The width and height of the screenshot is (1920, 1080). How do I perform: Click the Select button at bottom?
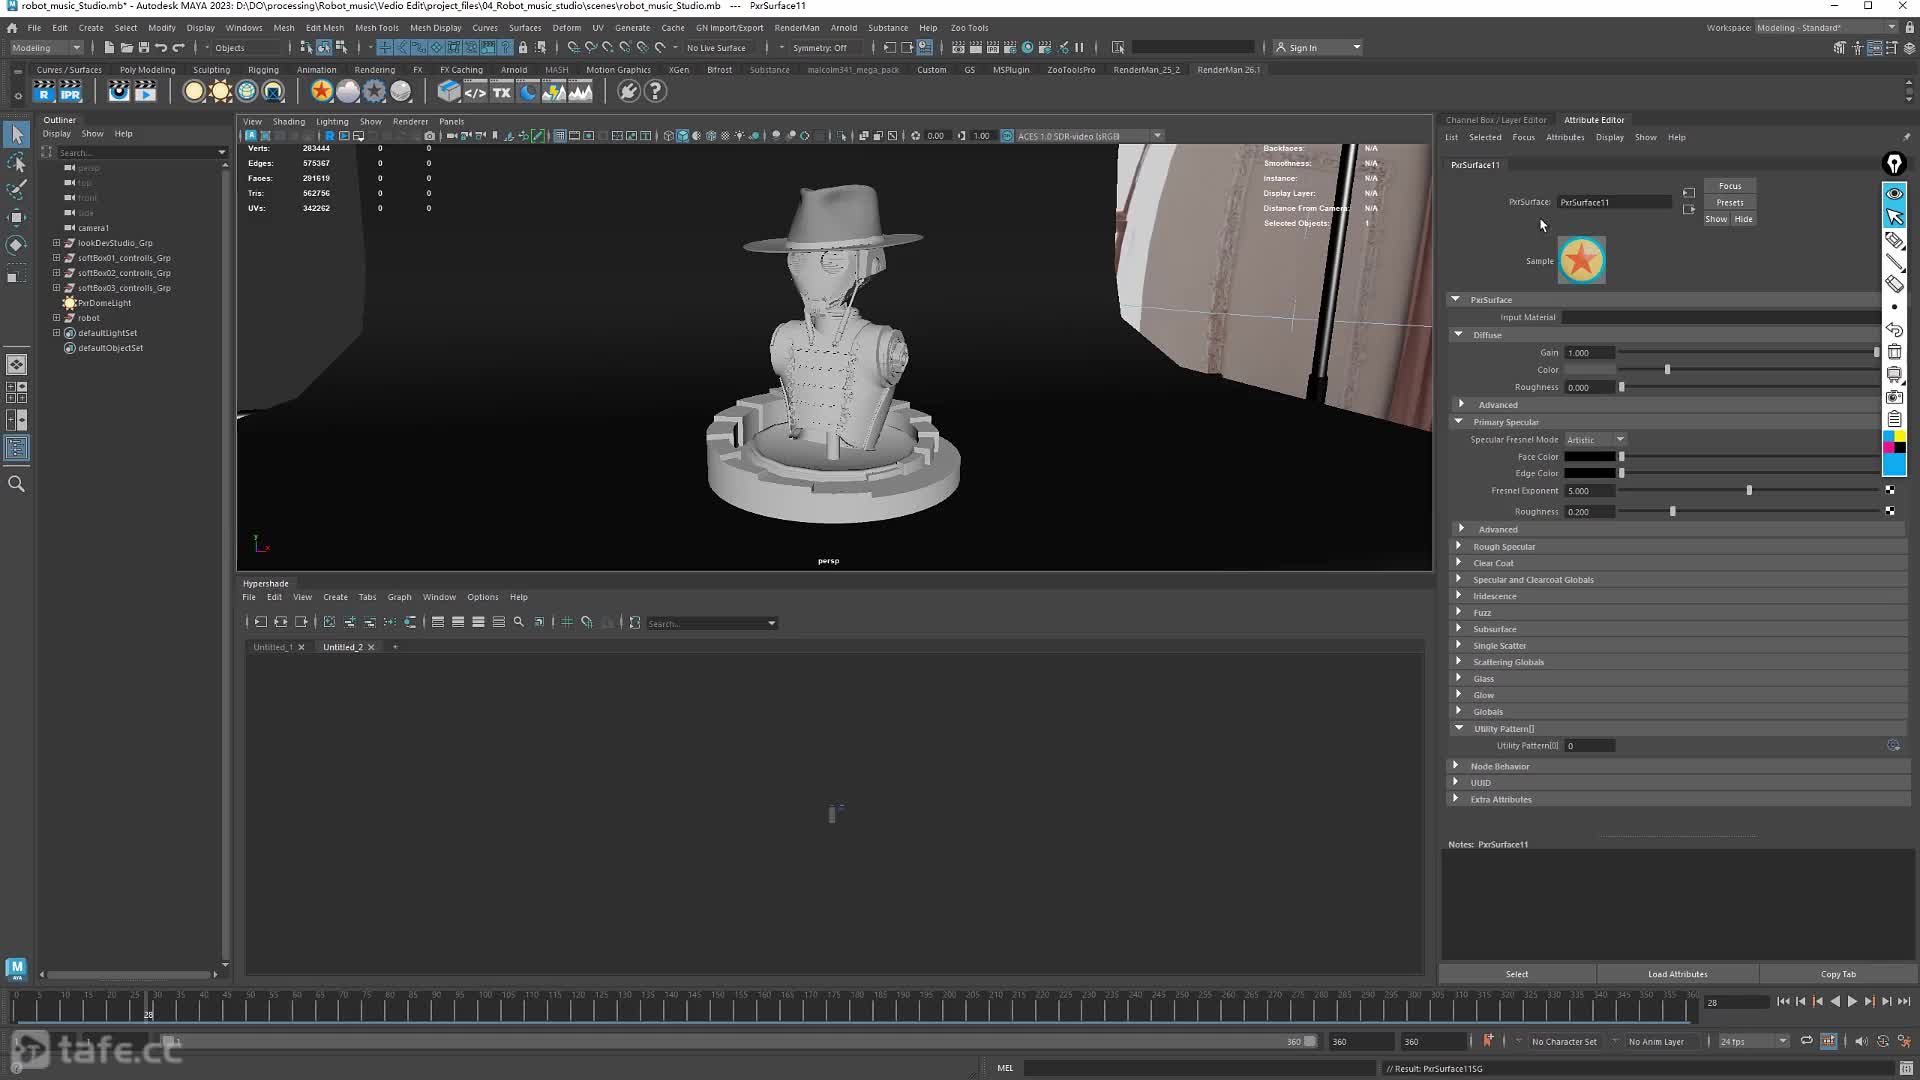coord(1517,974)
